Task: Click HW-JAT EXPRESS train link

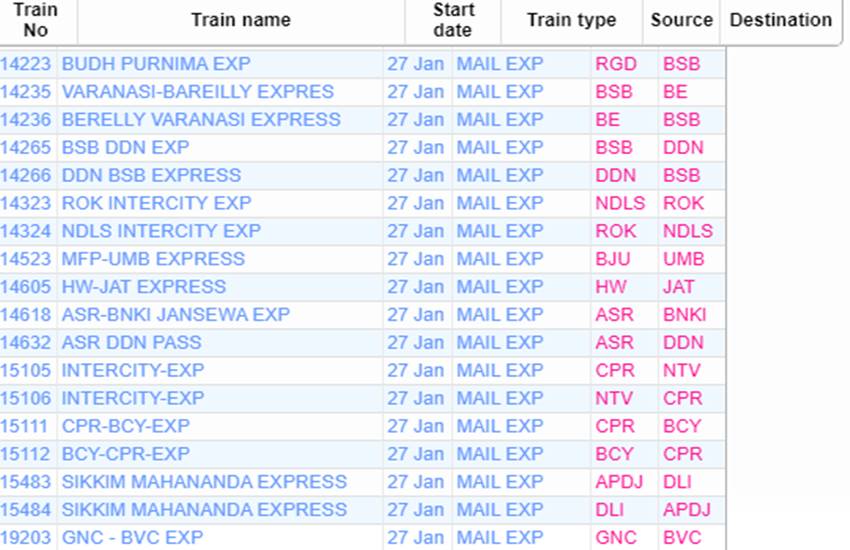Action: pyautogui.click(x=144, y=287)
